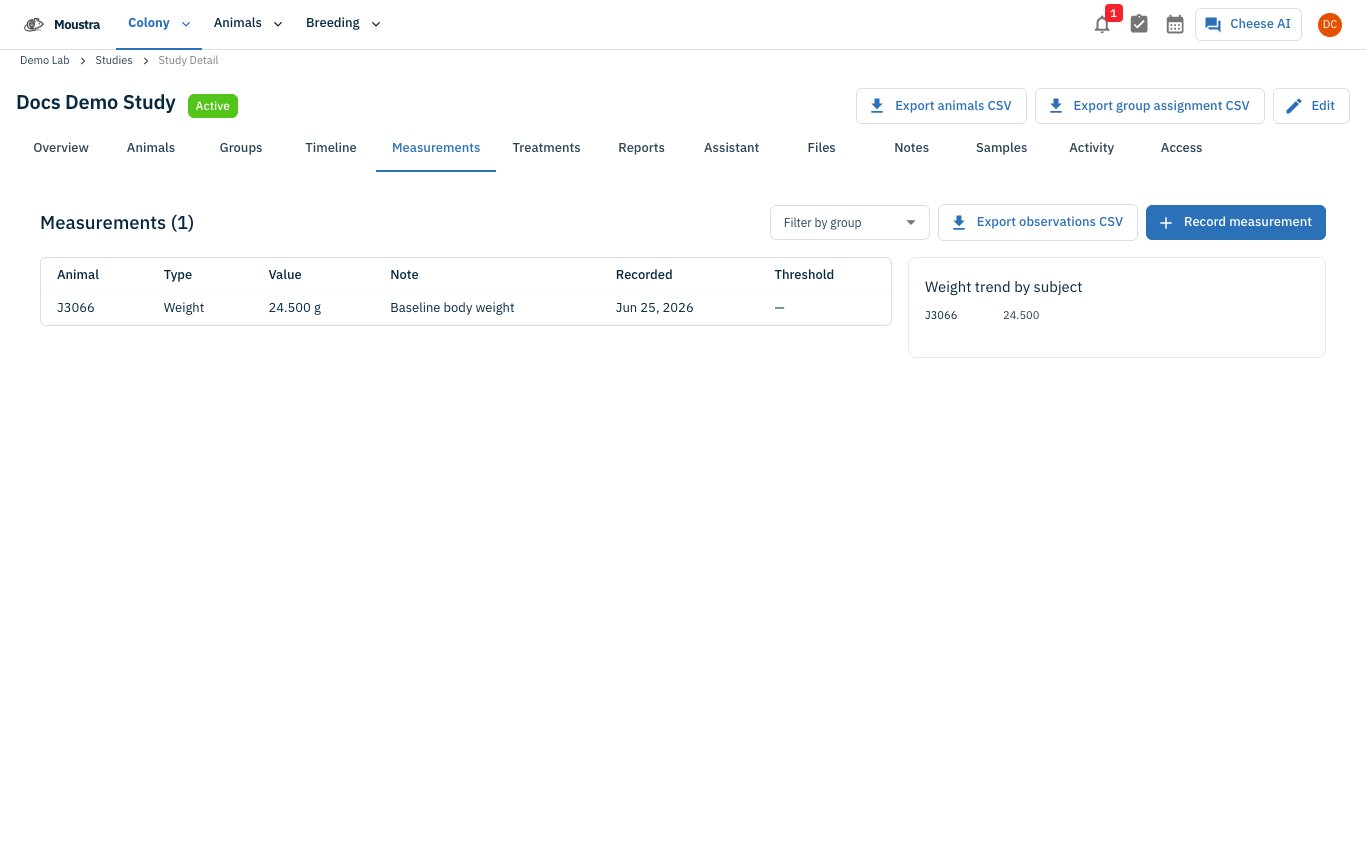The image size is (1366, 854).
Task: Select the Measurements tab
Action: coord(436,148)
